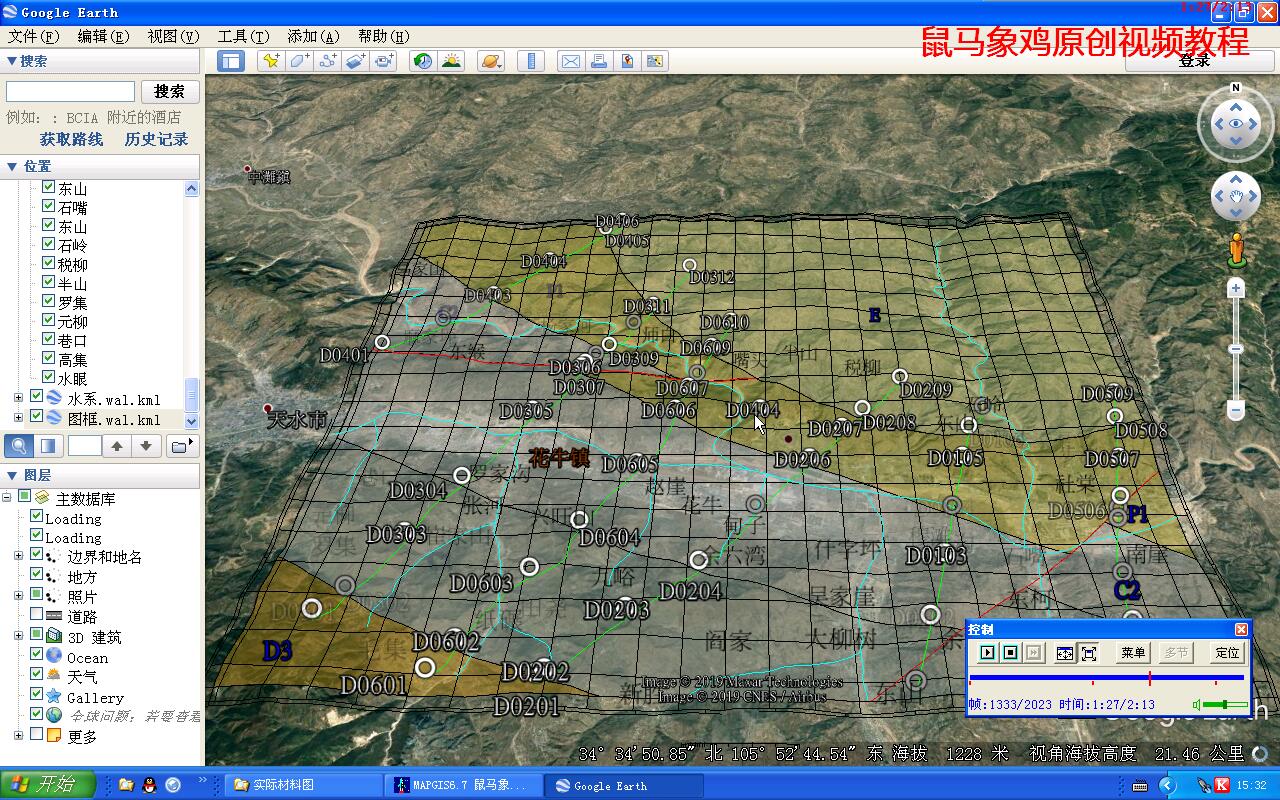Viewport: 1280px width, 800px height.
Task: Click the View in Google Maps icon
Action: [x=627, y=61]
